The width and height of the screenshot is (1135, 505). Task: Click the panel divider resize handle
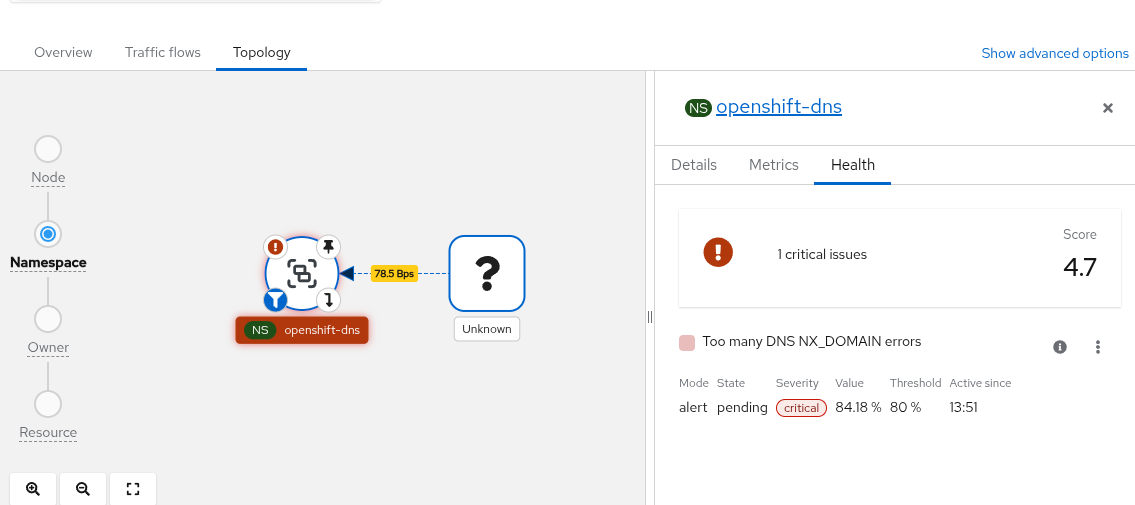[x=650, y=317]
